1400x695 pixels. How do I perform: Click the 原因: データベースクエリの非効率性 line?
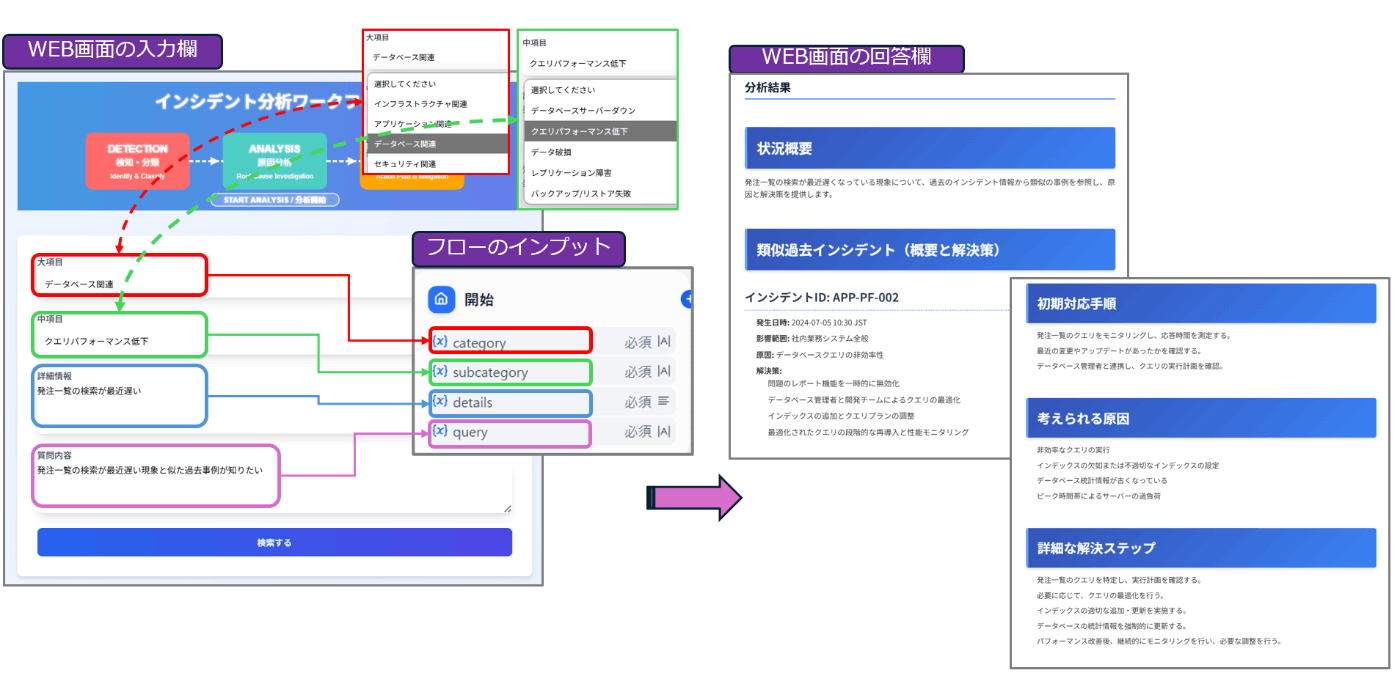click(820, 355)
